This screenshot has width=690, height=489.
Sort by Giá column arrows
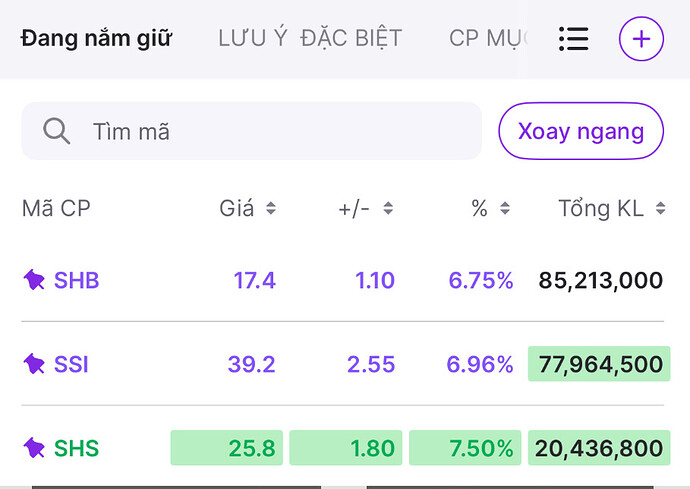tap(270, 209)
